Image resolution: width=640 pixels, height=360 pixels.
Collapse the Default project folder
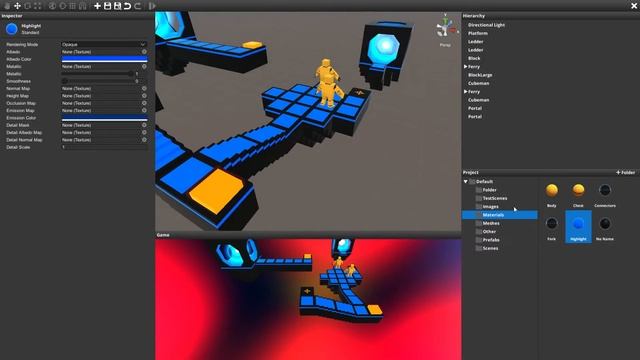click(466, 182)
